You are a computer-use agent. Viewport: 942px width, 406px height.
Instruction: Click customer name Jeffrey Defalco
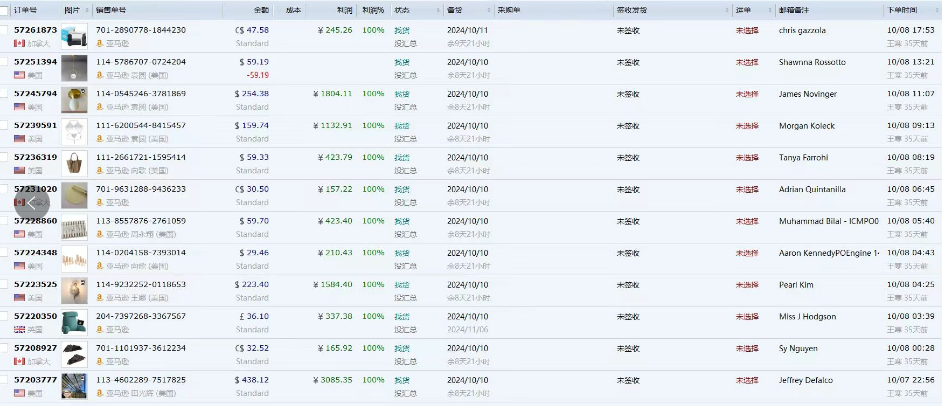tap(806, 380)
